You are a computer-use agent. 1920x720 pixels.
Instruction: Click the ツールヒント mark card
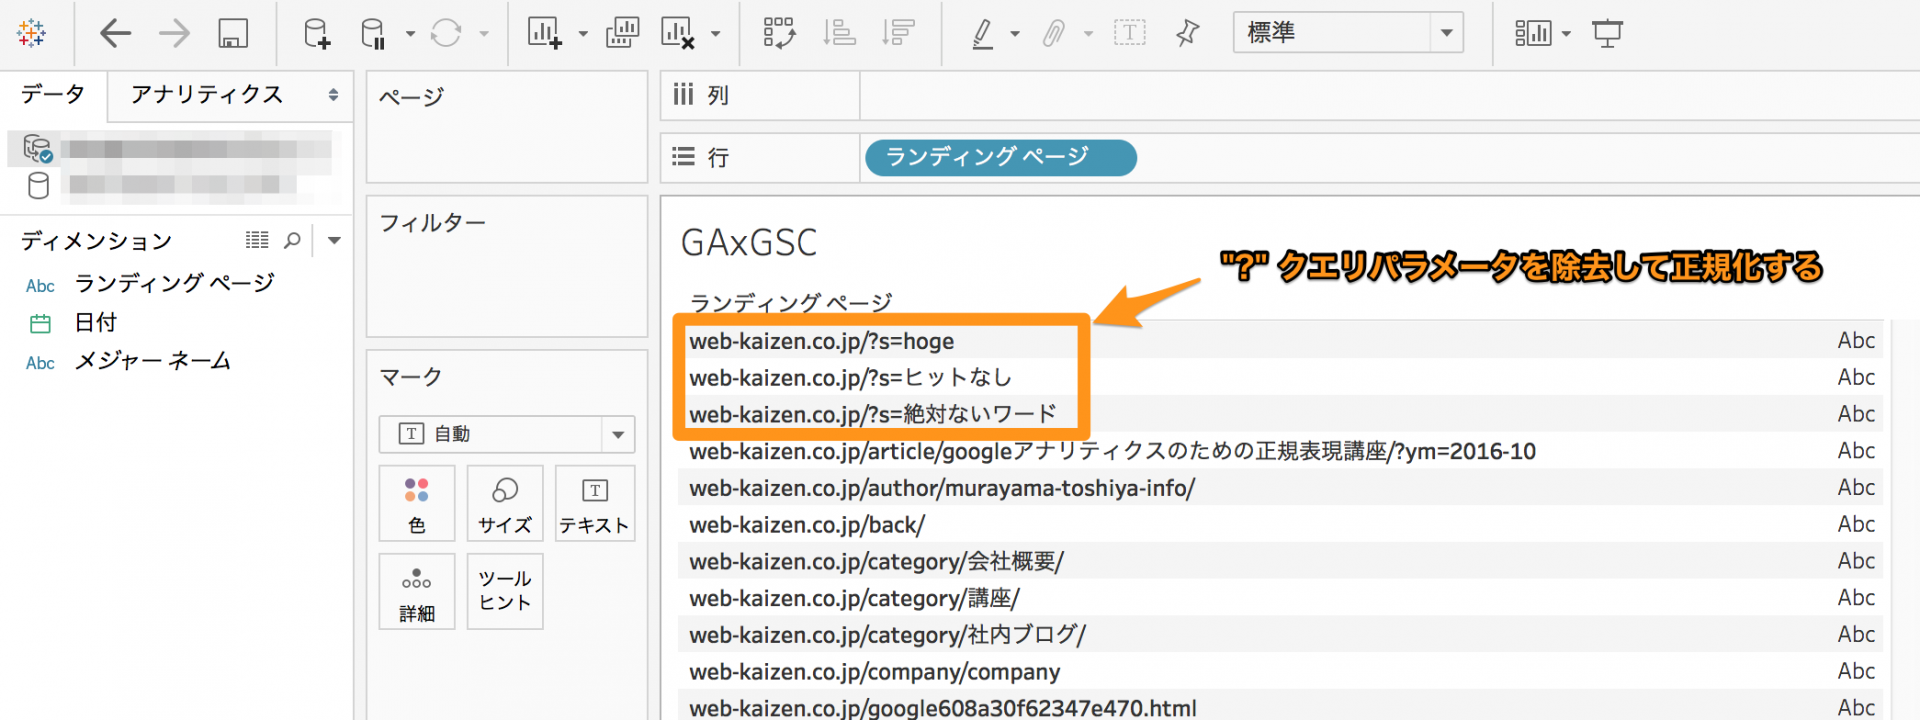[505, 591]
